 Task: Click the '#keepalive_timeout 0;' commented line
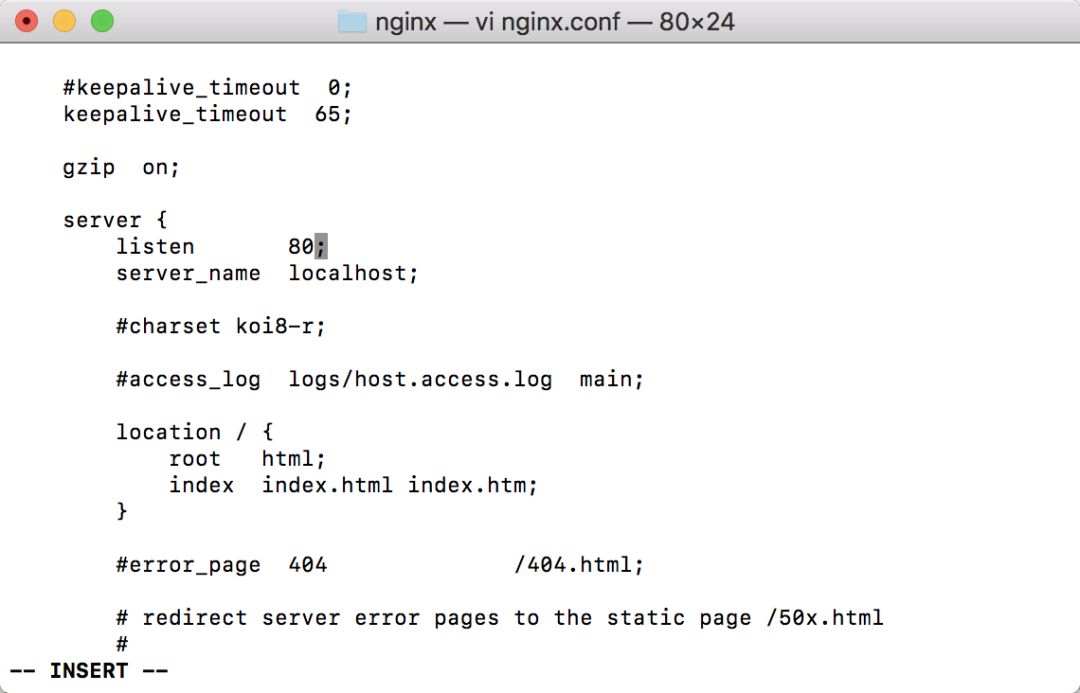point(207,88)
